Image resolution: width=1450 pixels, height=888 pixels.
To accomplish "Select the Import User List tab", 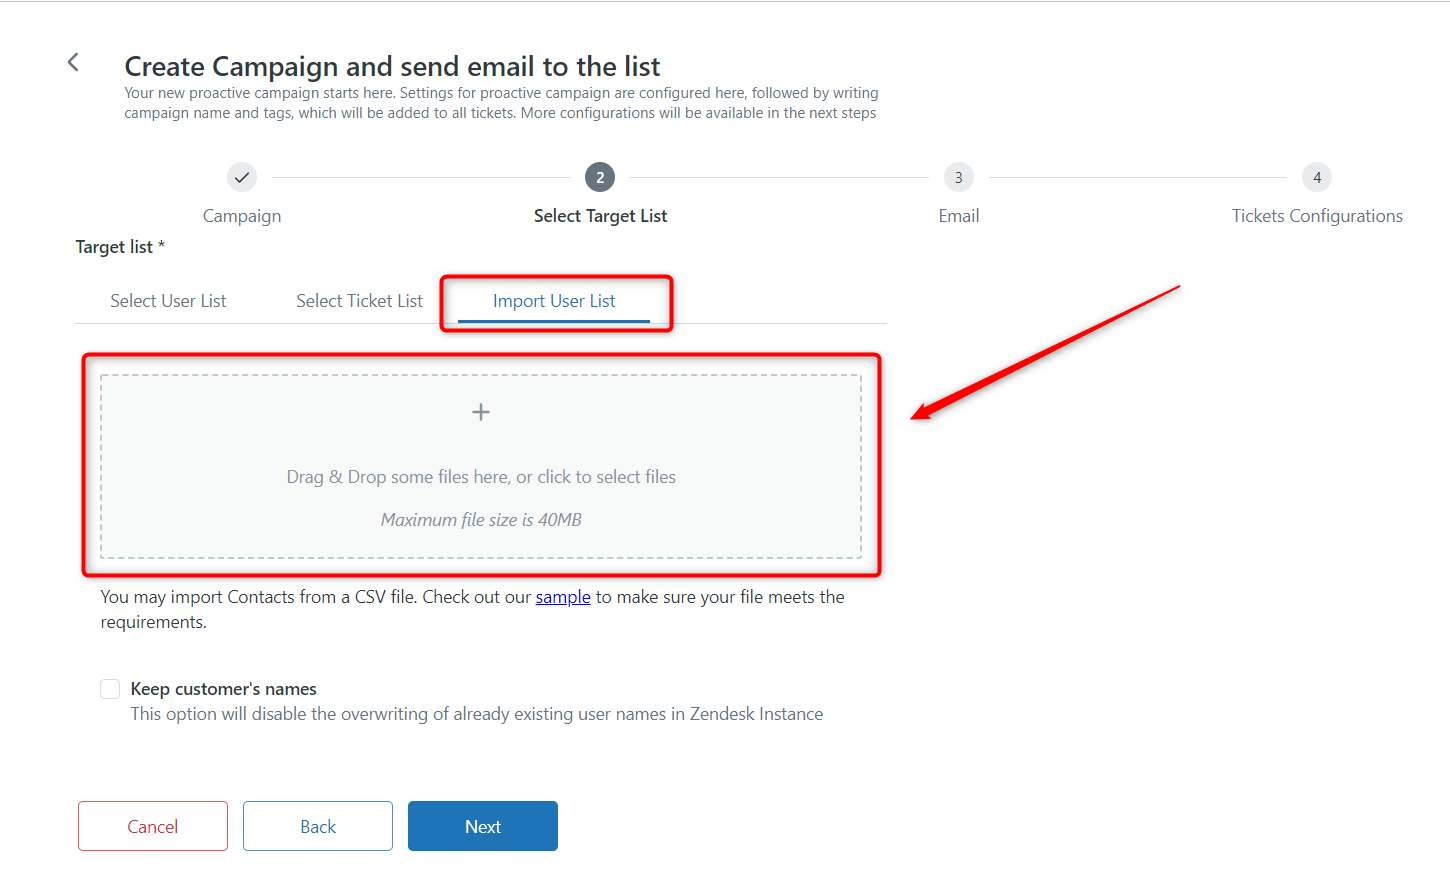I will tap(554, 300).
